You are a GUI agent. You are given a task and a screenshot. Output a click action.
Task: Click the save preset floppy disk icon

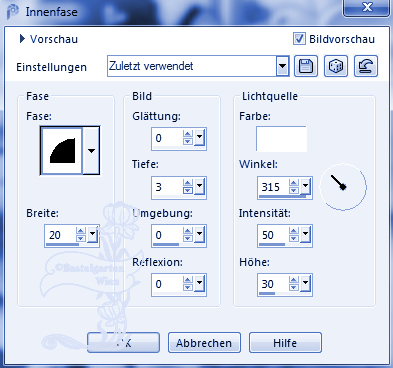click(306, 66)
